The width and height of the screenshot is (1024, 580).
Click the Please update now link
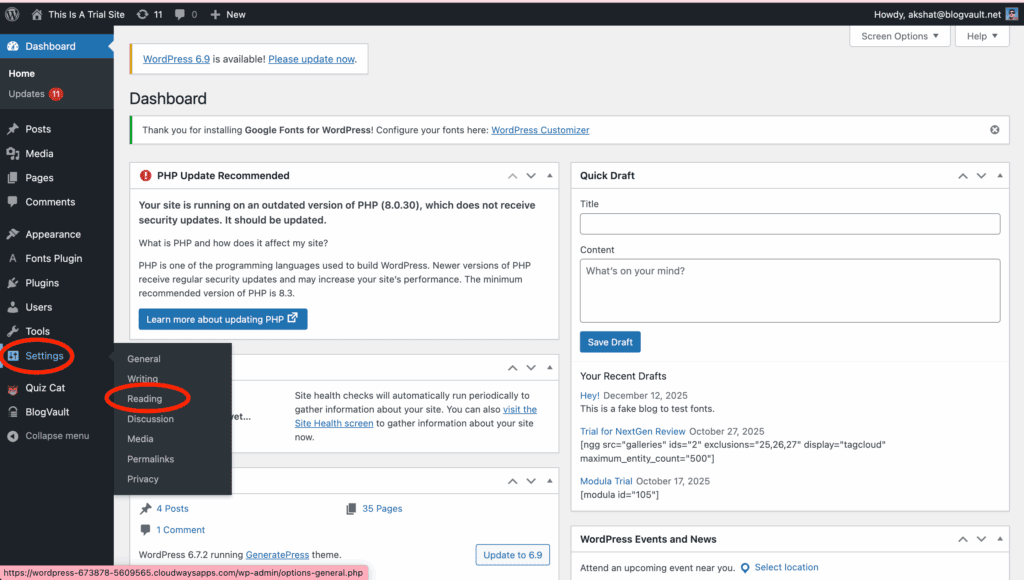pos(312,59)
